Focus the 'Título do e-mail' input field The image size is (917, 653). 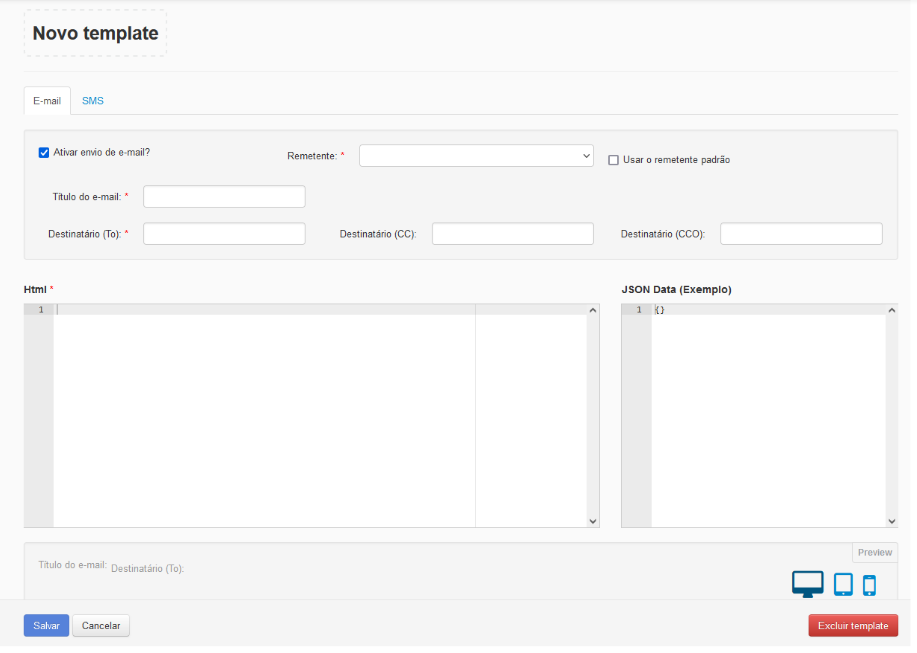[x=224, y=196]
